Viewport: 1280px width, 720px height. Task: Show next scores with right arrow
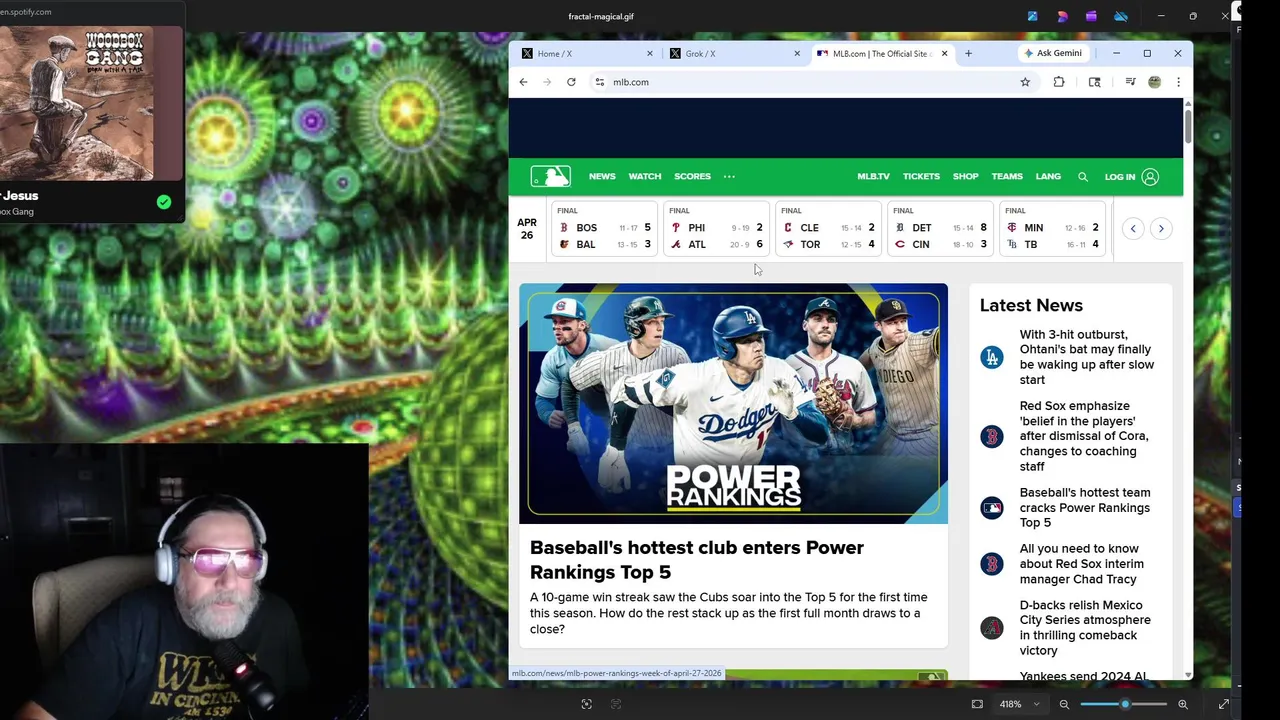(1161, 229)
